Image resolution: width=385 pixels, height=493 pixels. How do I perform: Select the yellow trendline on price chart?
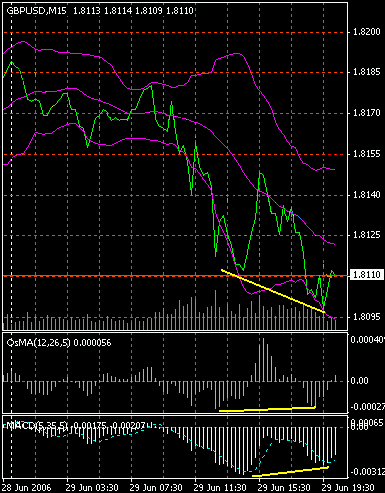273,291
